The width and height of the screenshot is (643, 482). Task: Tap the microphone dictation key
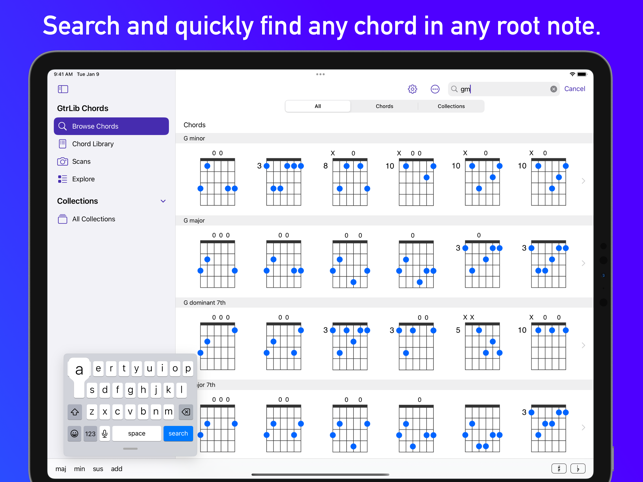[x=105, y=434]
